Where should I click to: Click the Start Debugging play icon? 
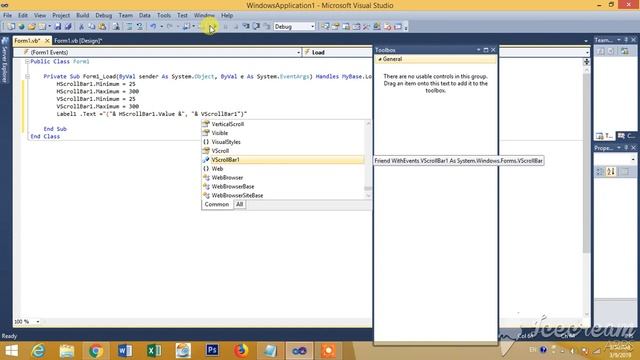212,27
